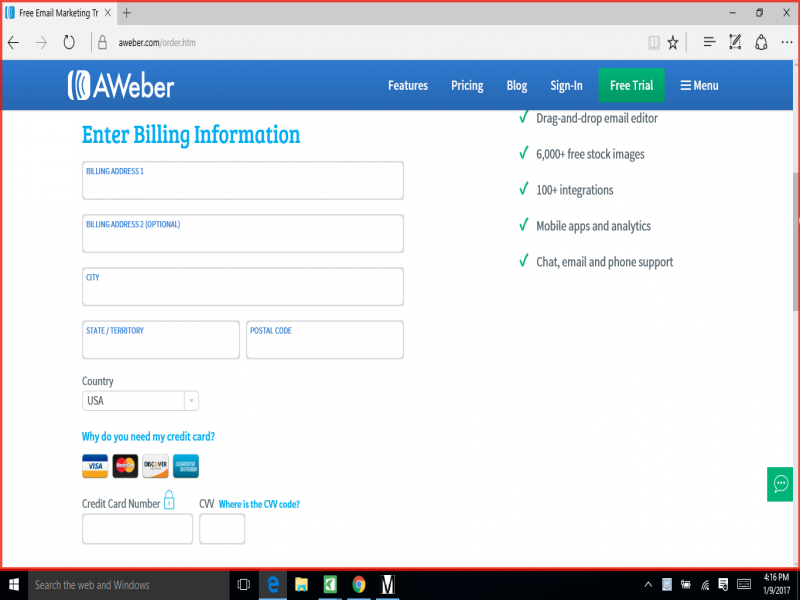
Task: Open Task View on the taskbar
Action: pos(244,585)
